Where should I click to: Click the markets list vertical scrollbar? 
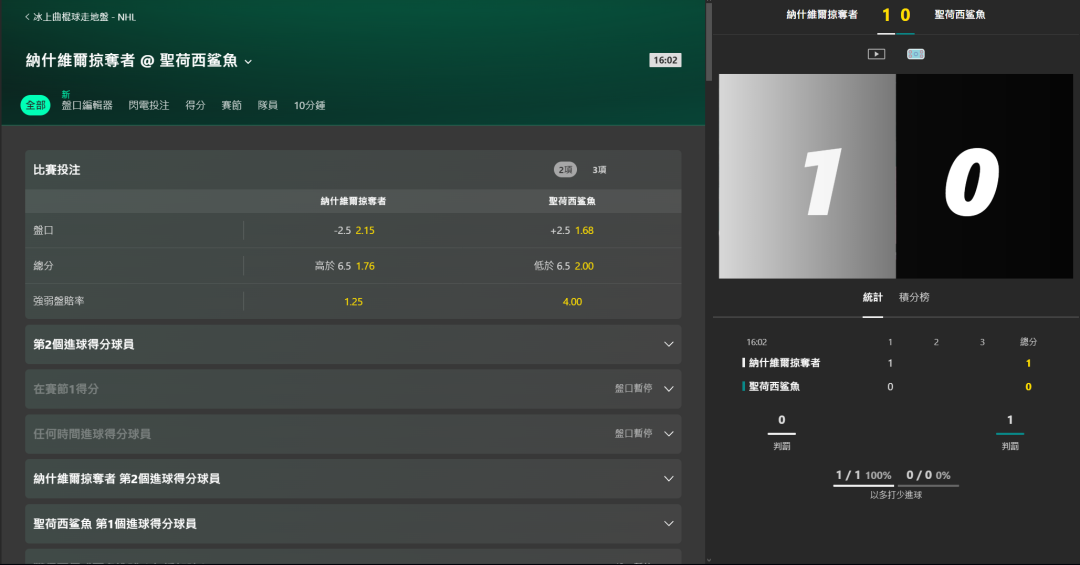click(709, 40)
